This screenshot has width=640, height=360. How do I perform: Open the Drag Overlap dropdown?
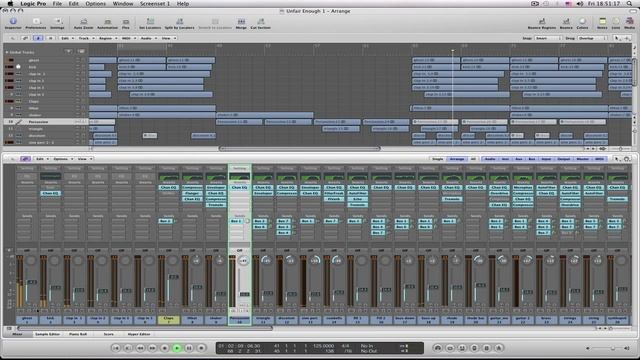(592, 38)
